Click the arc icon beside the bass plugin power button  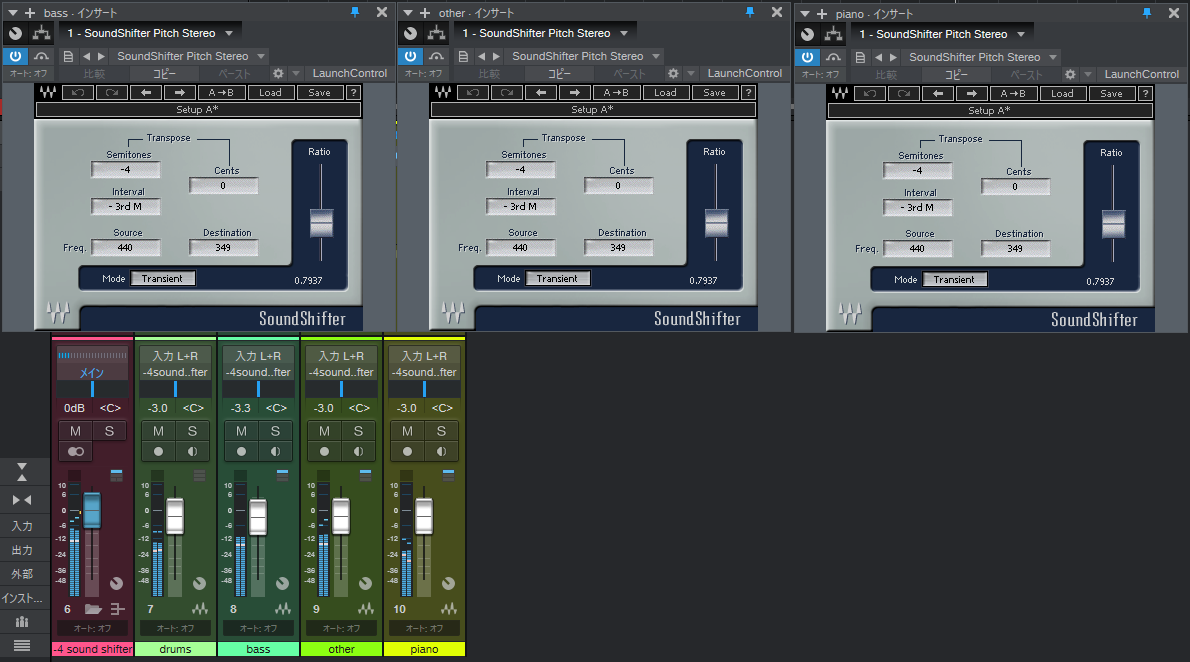41,56
